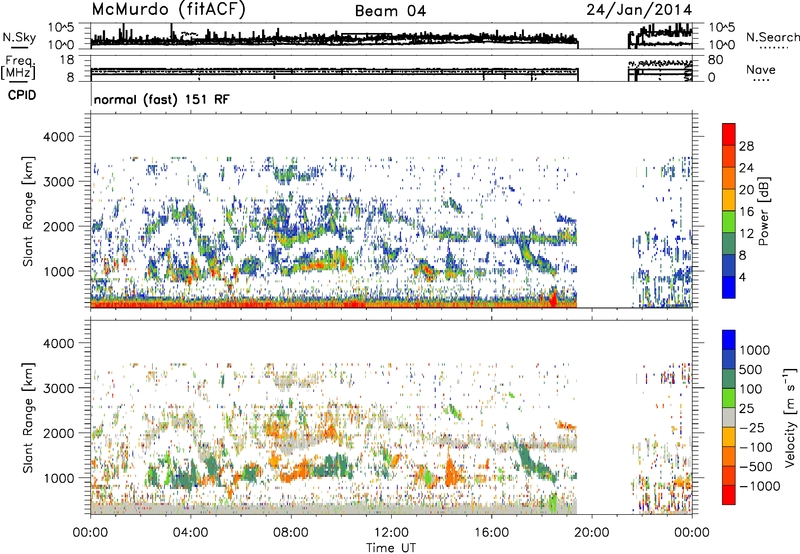Click the '−100' value on velocity colorbar
This screenshot has height=554, width=800.
756,447
